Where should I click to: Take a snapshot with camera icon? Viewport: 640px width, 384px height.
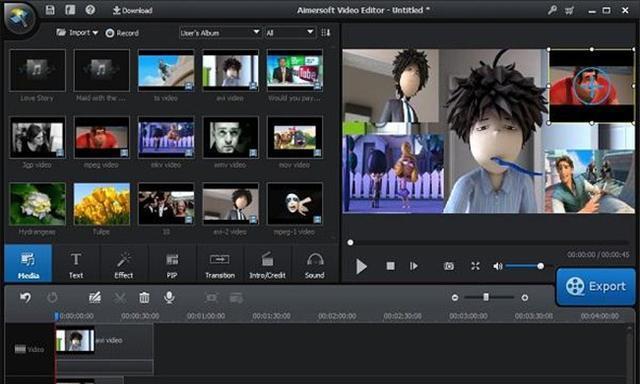click(x=449, y=266)
